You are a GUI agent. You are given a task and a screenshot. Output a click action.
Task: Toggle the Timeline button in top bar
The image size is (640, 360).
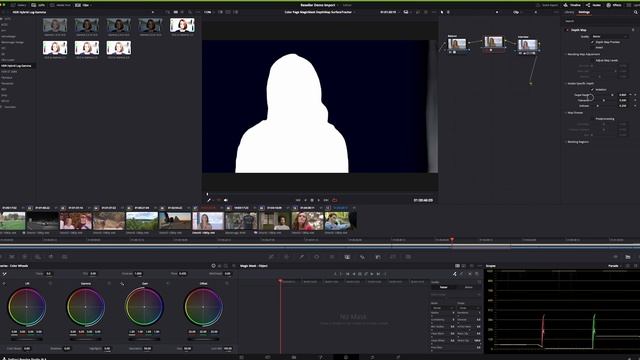[572, 5]
